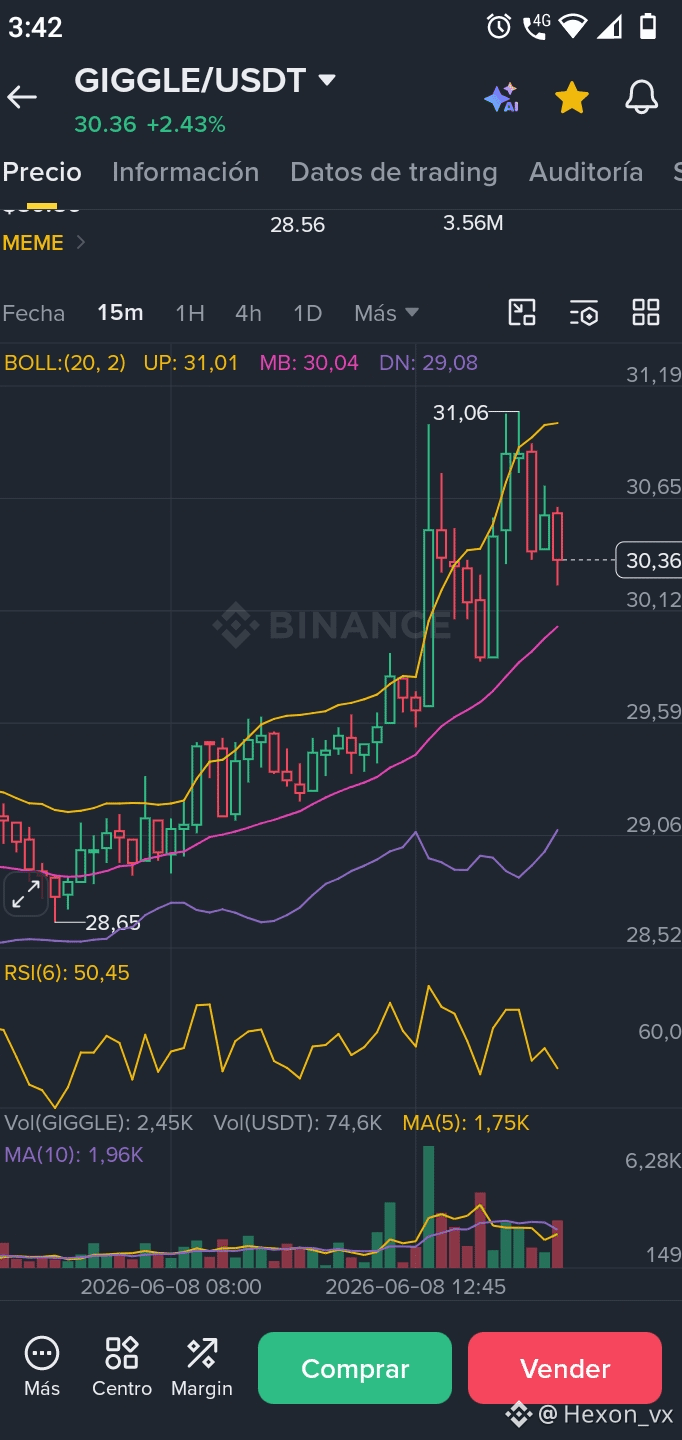Tap the cellular signal icon in status bar
This screenshot has height=1440, width=682.
pyautogui.click(x=609, y=26)
